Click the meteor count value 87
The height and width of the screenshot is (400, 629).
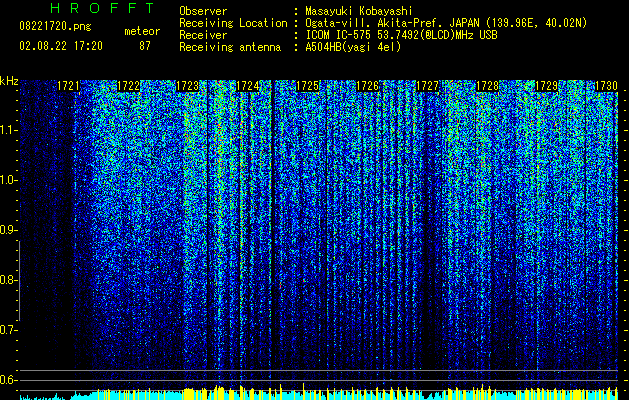click(145, 46)
